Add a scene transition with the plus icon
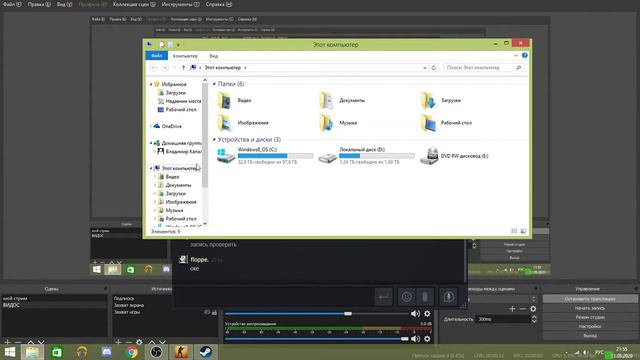Image resolution: width=640 pixels, height=360 pixels. pyautogui.click(x=512, y=309)
